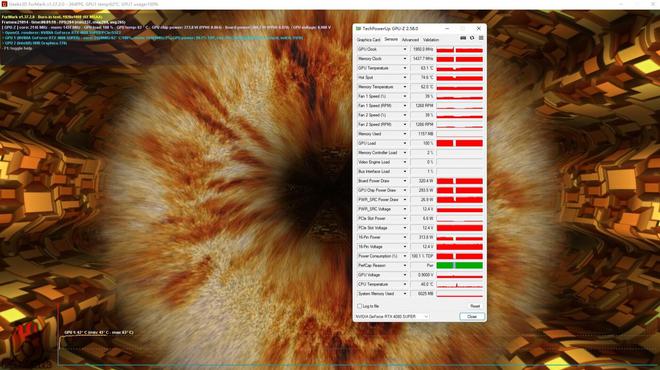Open the GPU-Z hamburger menu icon
The image size is (660, 370).
click(481, 38)
